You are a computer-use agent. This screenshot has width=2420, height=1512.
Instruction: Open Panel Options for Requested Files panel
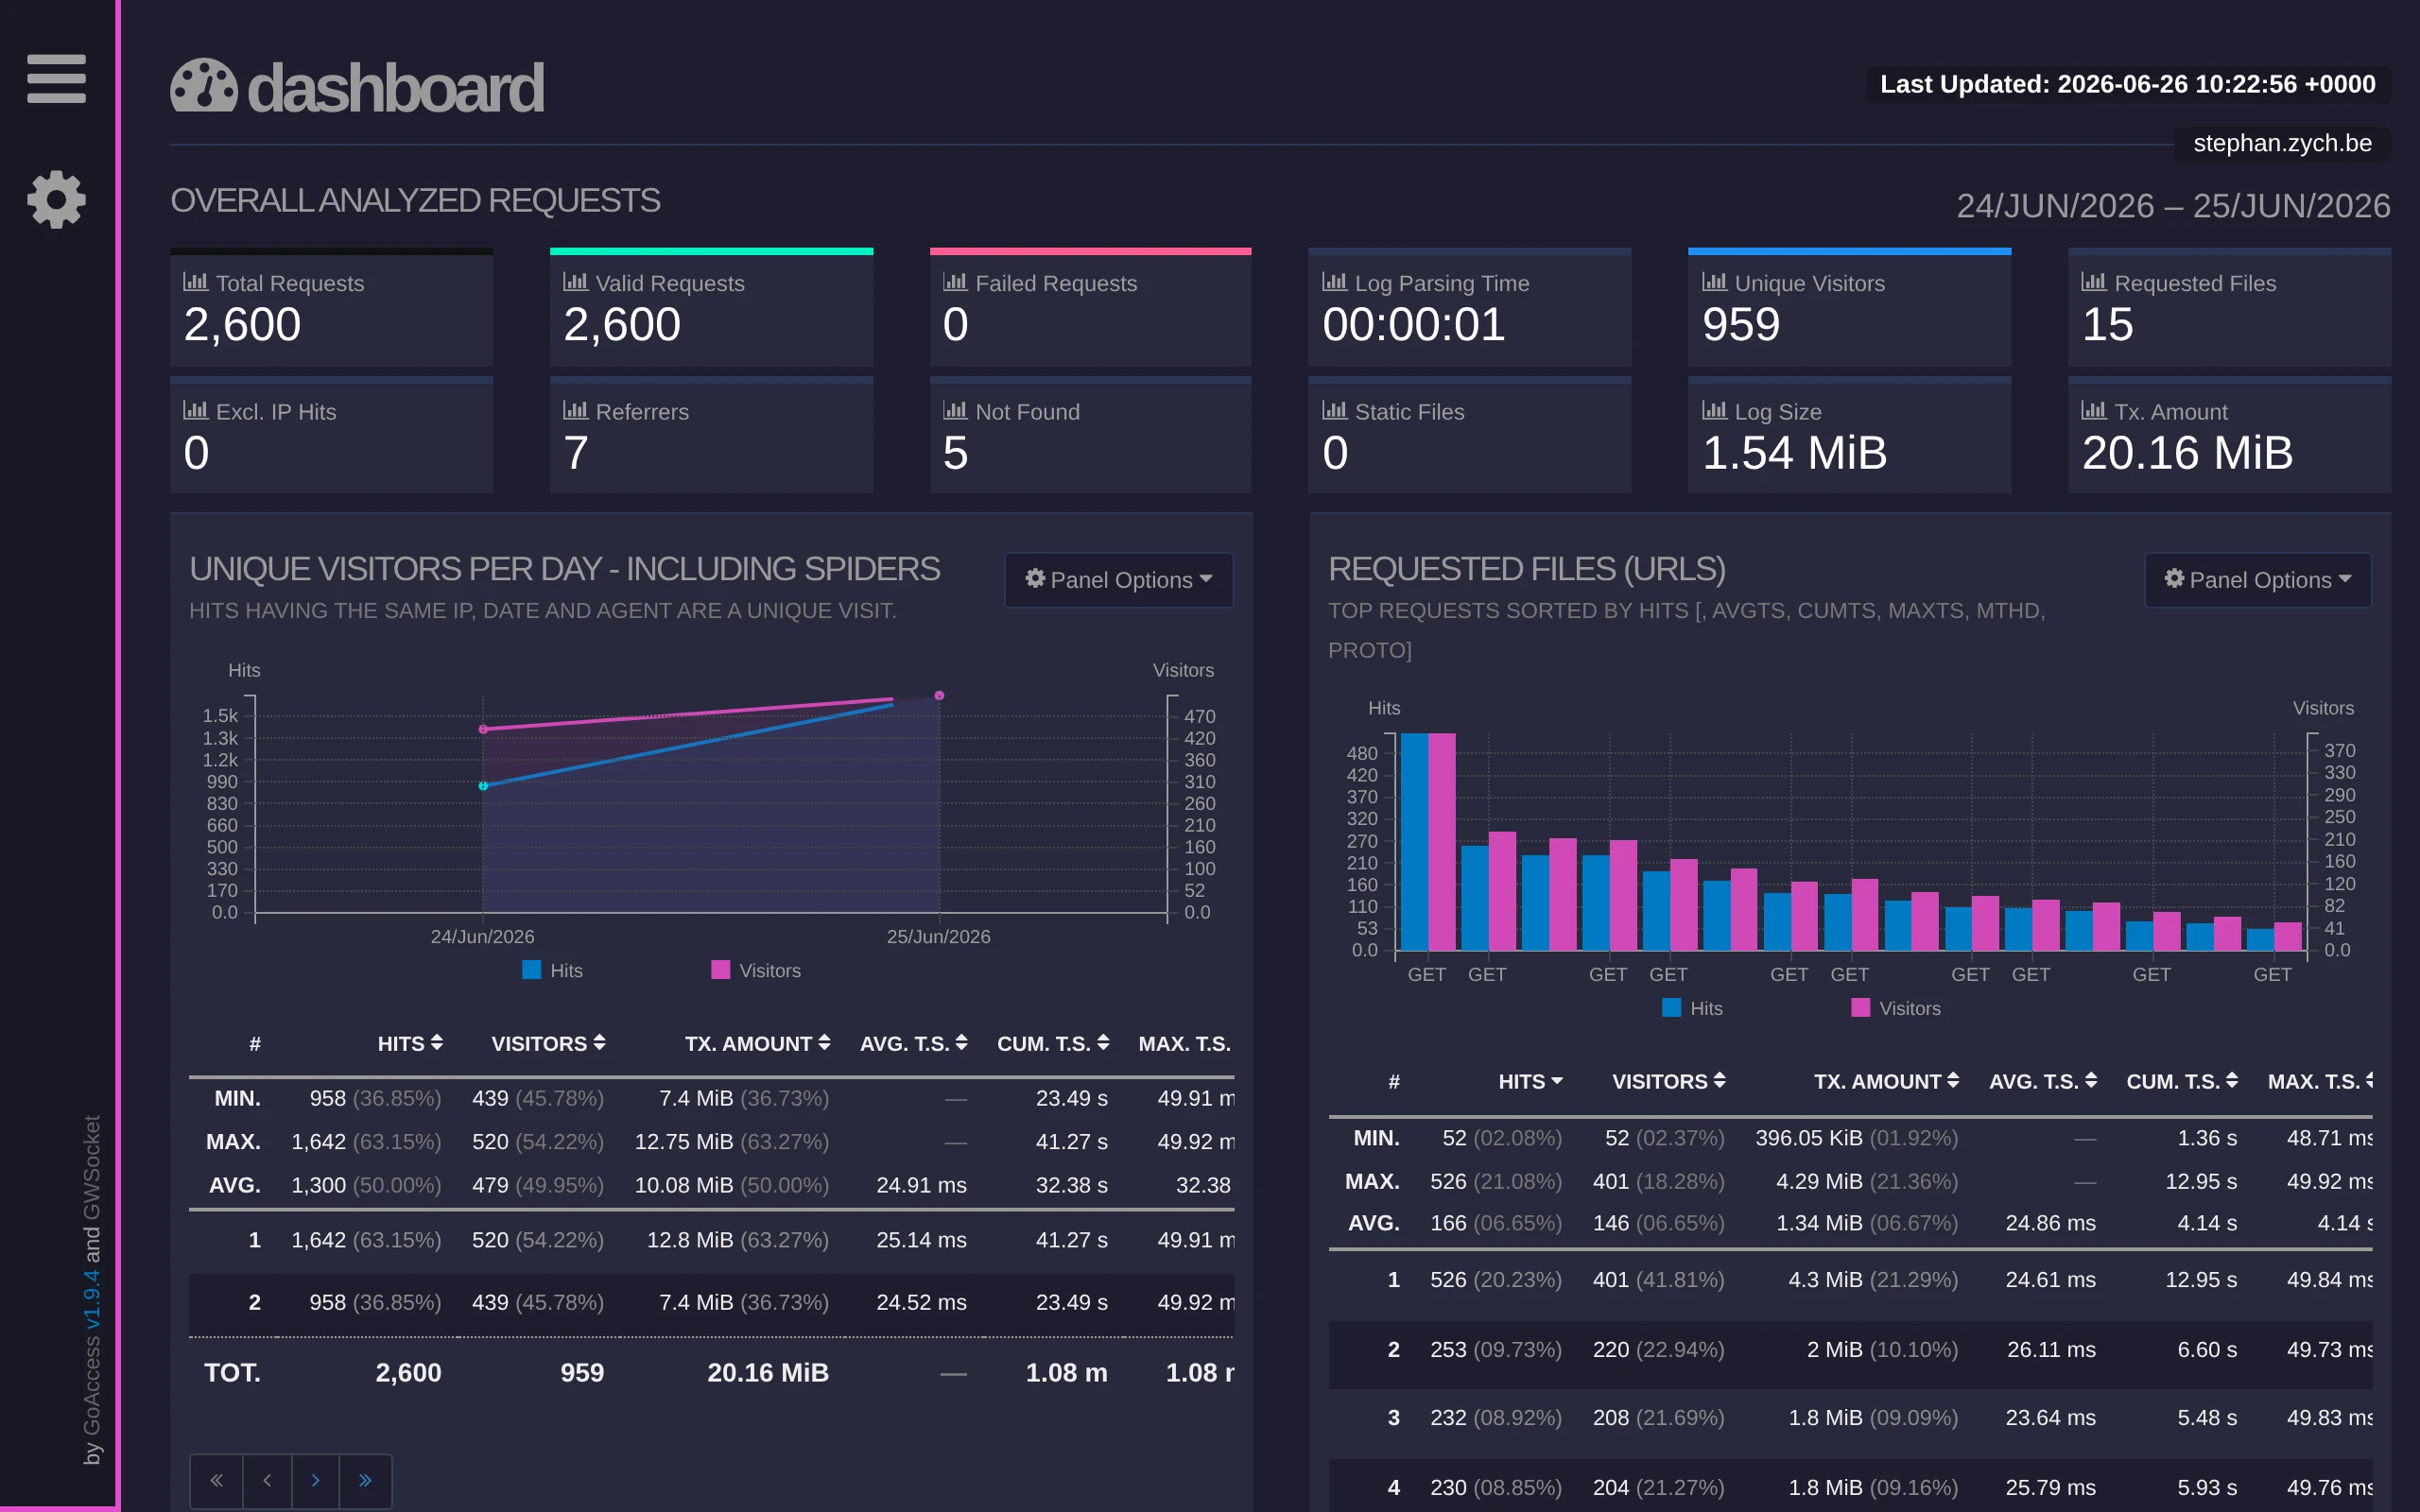pyautogui.click(x=2257, y=580)
